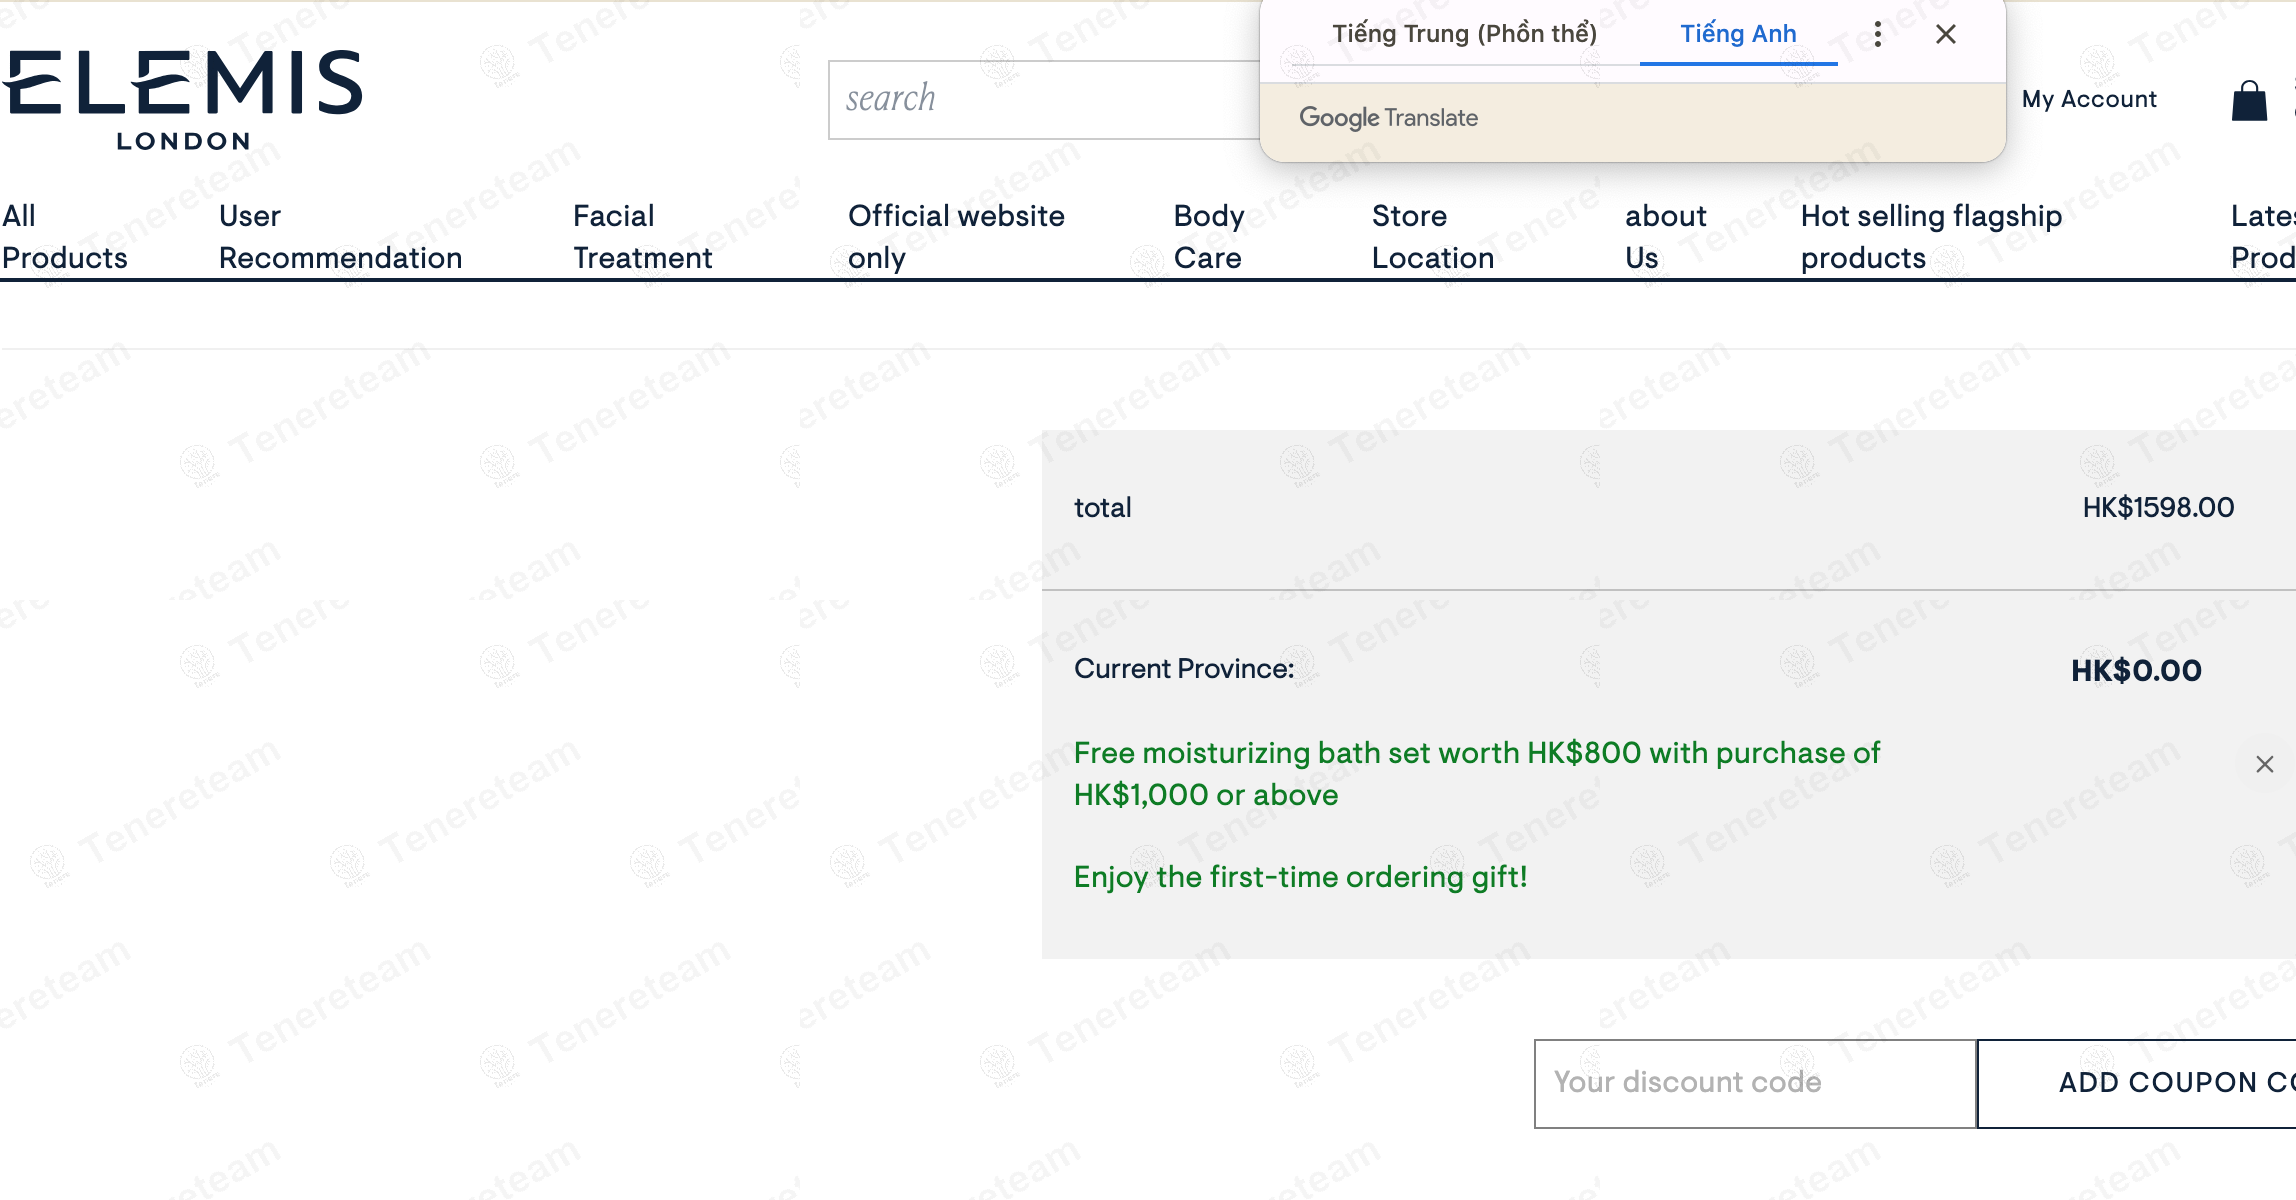
Task: Focus the Your discount code field
Action: click(1755, 1083)
